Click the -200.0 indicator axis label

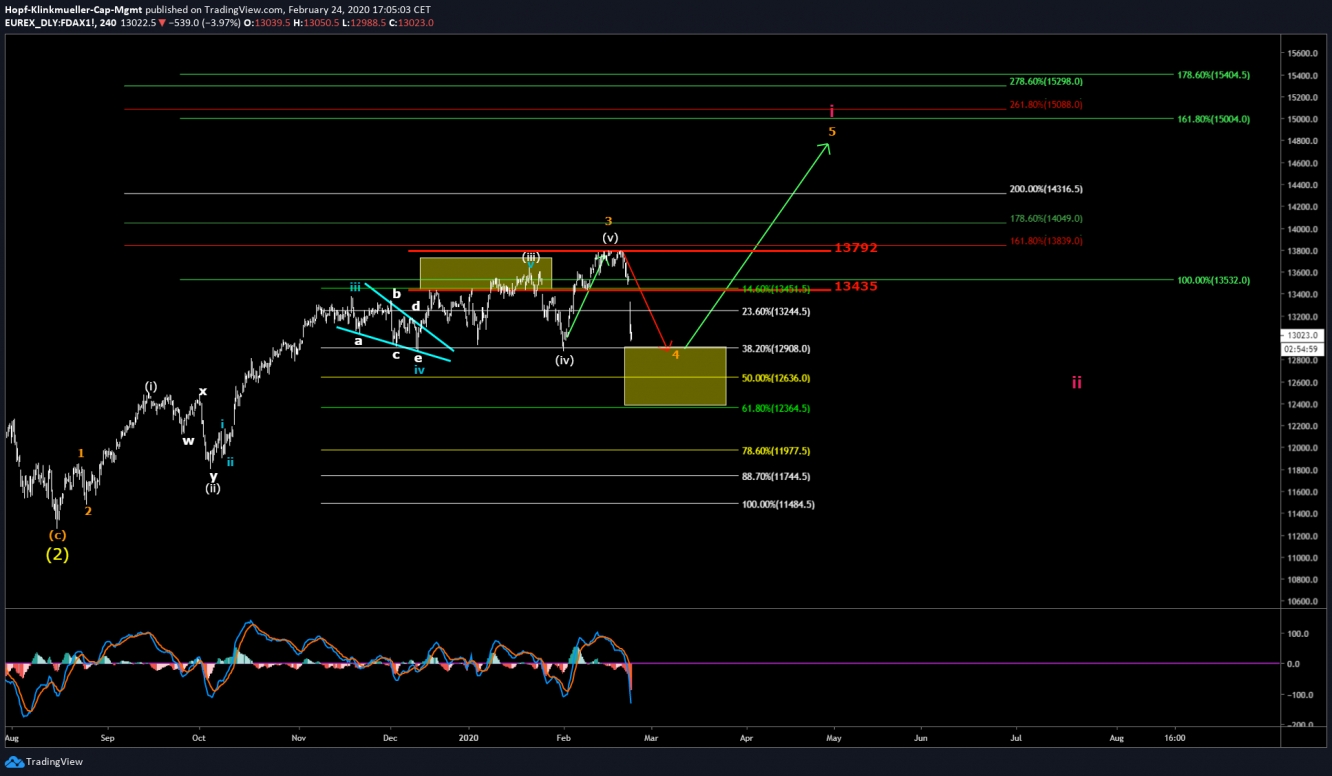click(1301, 725)
